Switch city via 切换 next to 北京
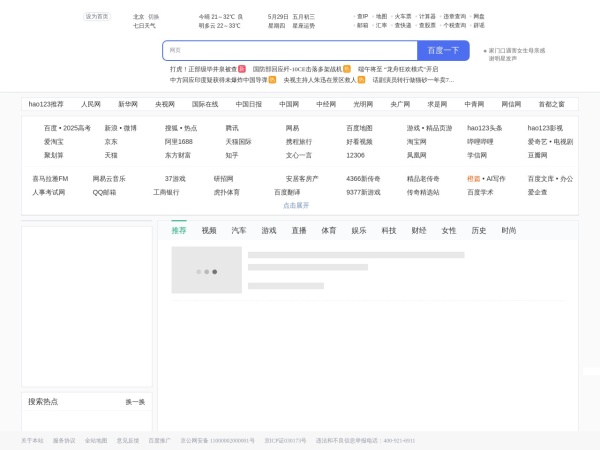The height and width of the screenshot is (450, 600). coord(153,17)
